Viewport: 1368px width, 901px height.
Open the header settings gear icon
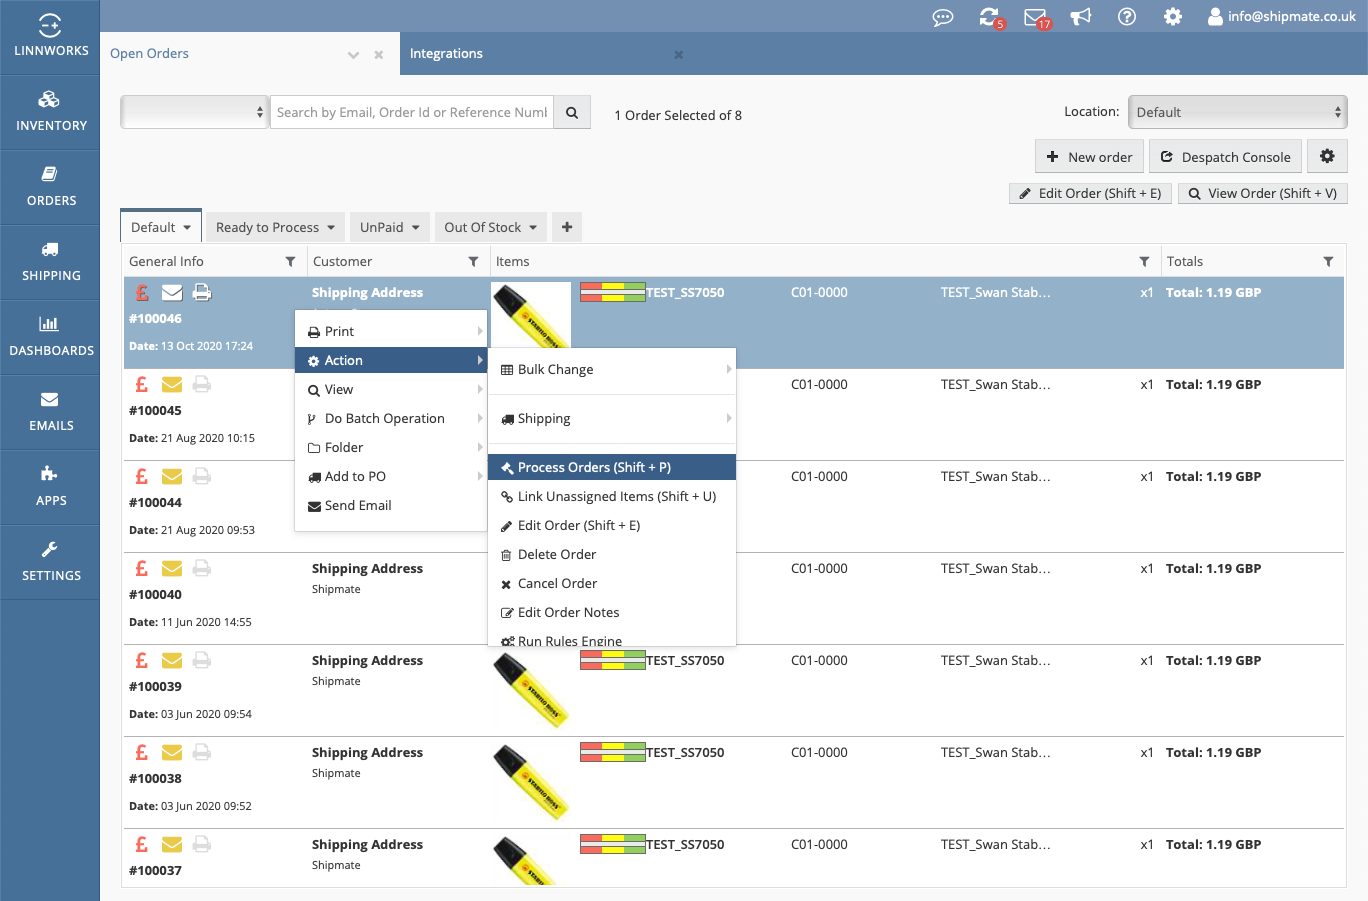pyautogui.click(x=1173, y=17)
